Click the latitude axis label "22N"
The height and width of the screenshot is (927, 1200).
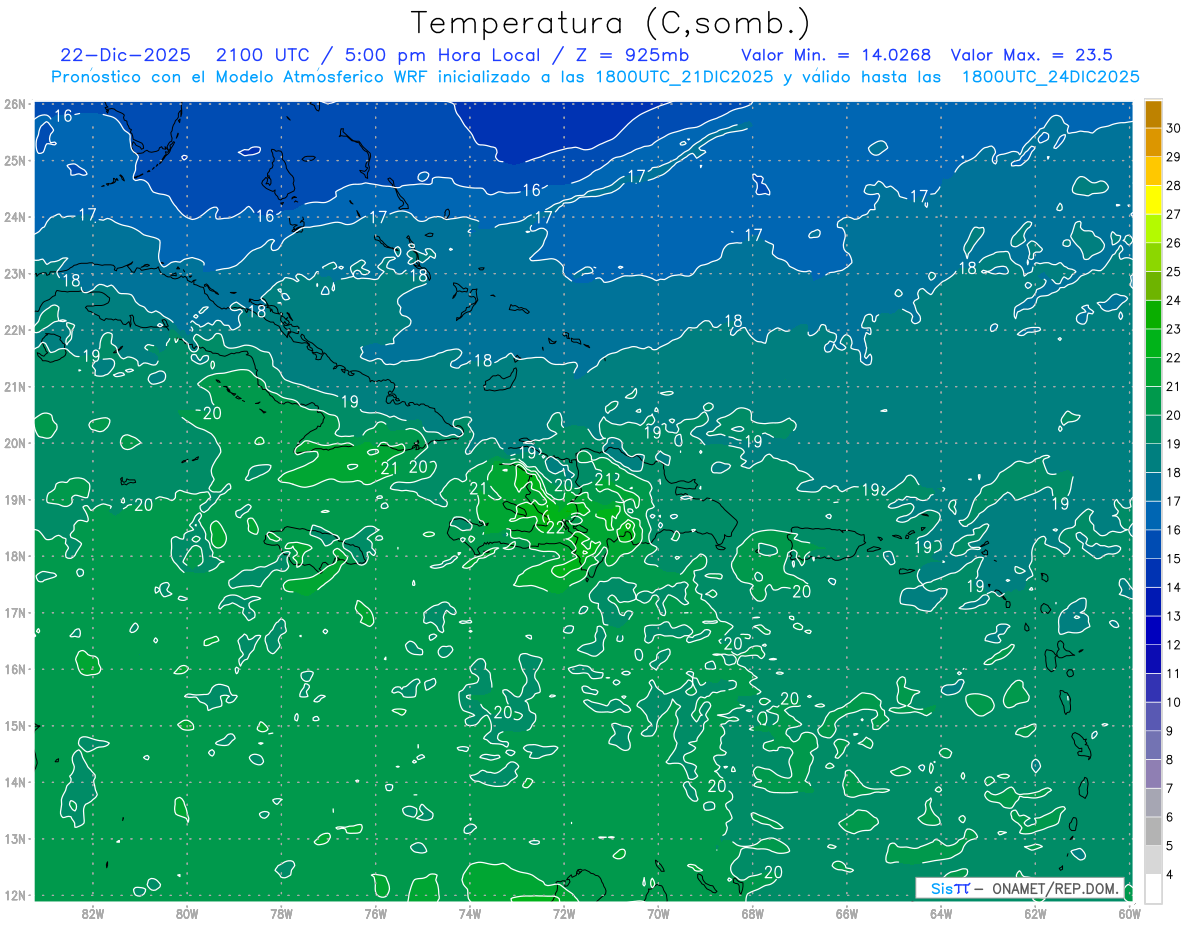point(15,330)
